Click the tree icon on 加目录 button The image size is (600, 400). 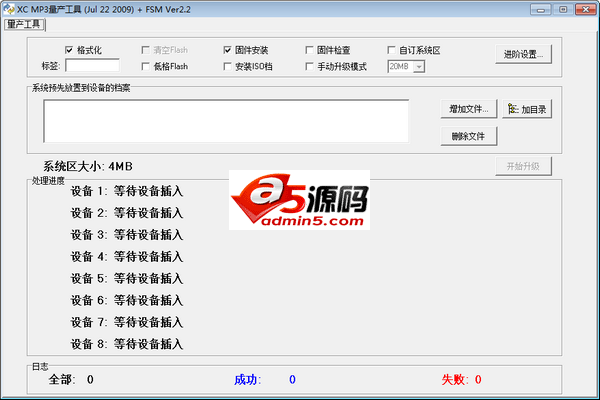513,109
